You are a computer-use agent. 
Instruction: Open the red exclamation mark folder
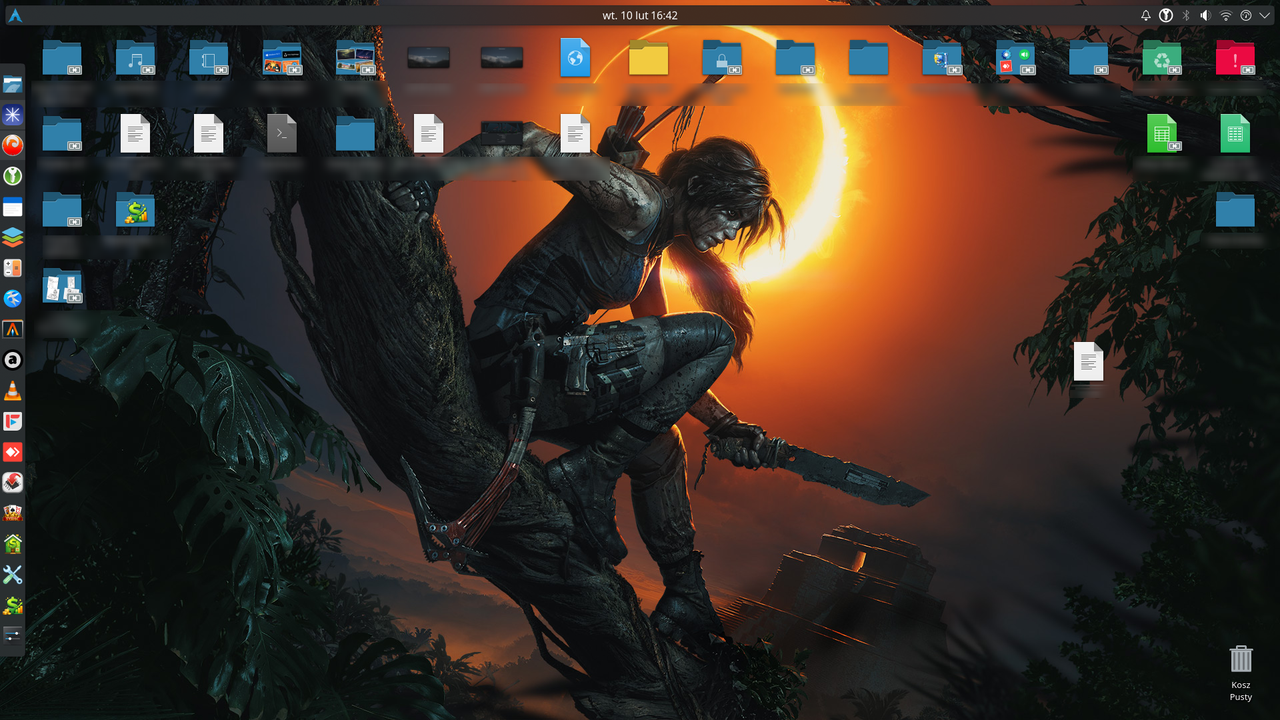[1235, 58]
